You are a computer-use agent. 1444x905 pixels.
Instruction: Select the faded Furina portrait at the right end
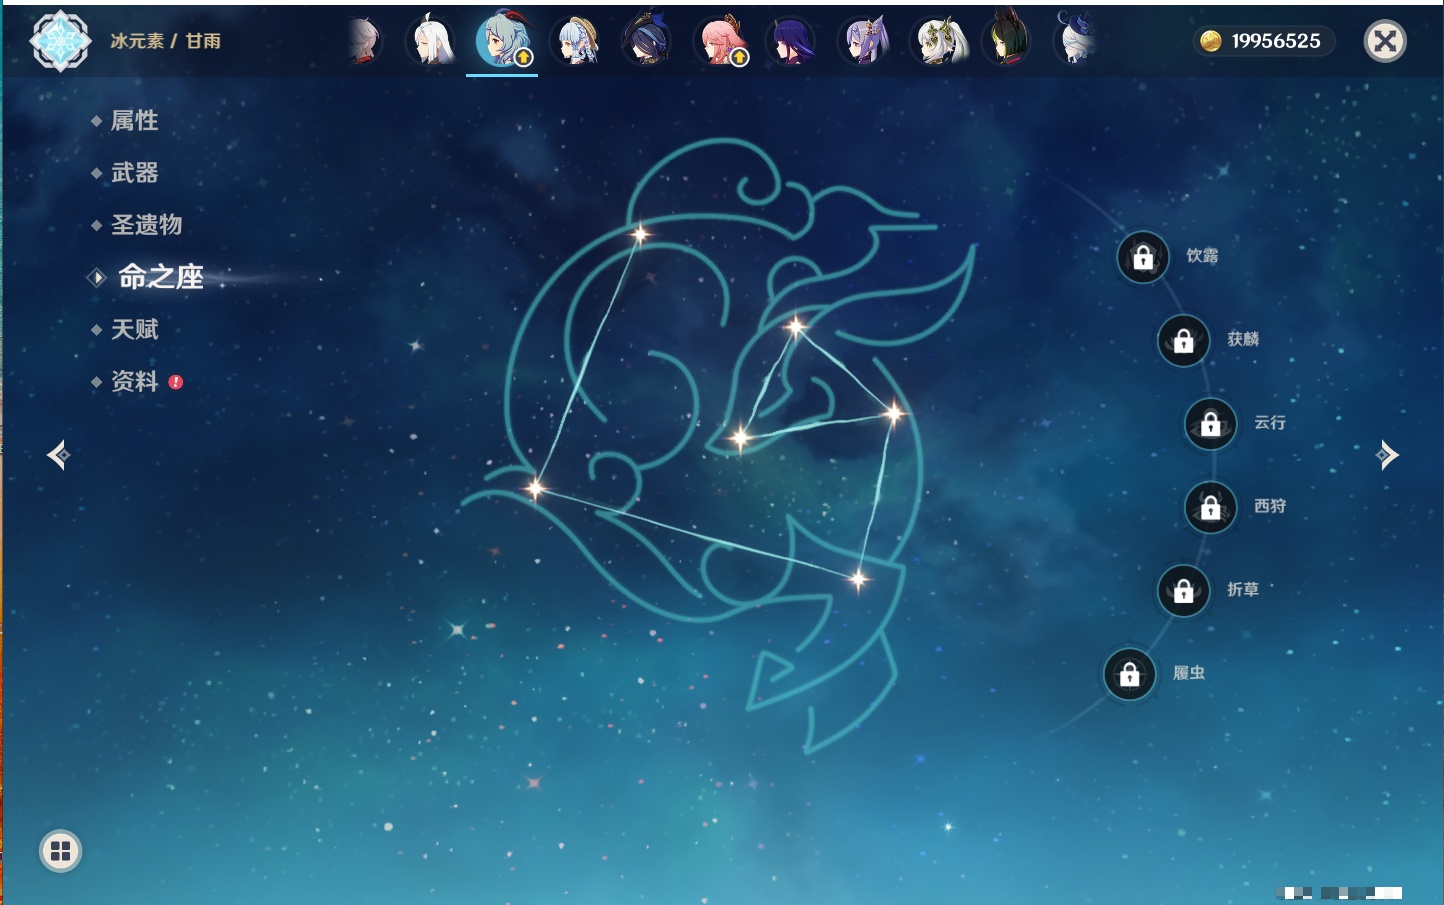click(x=1077, y=41)
